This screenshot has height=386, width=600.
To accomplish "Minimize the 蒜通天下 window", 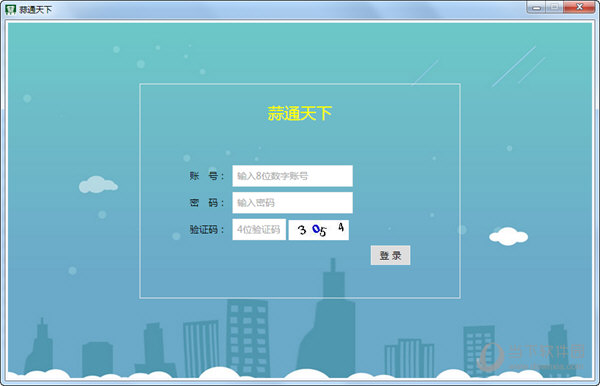I will [x=536, y=7].
